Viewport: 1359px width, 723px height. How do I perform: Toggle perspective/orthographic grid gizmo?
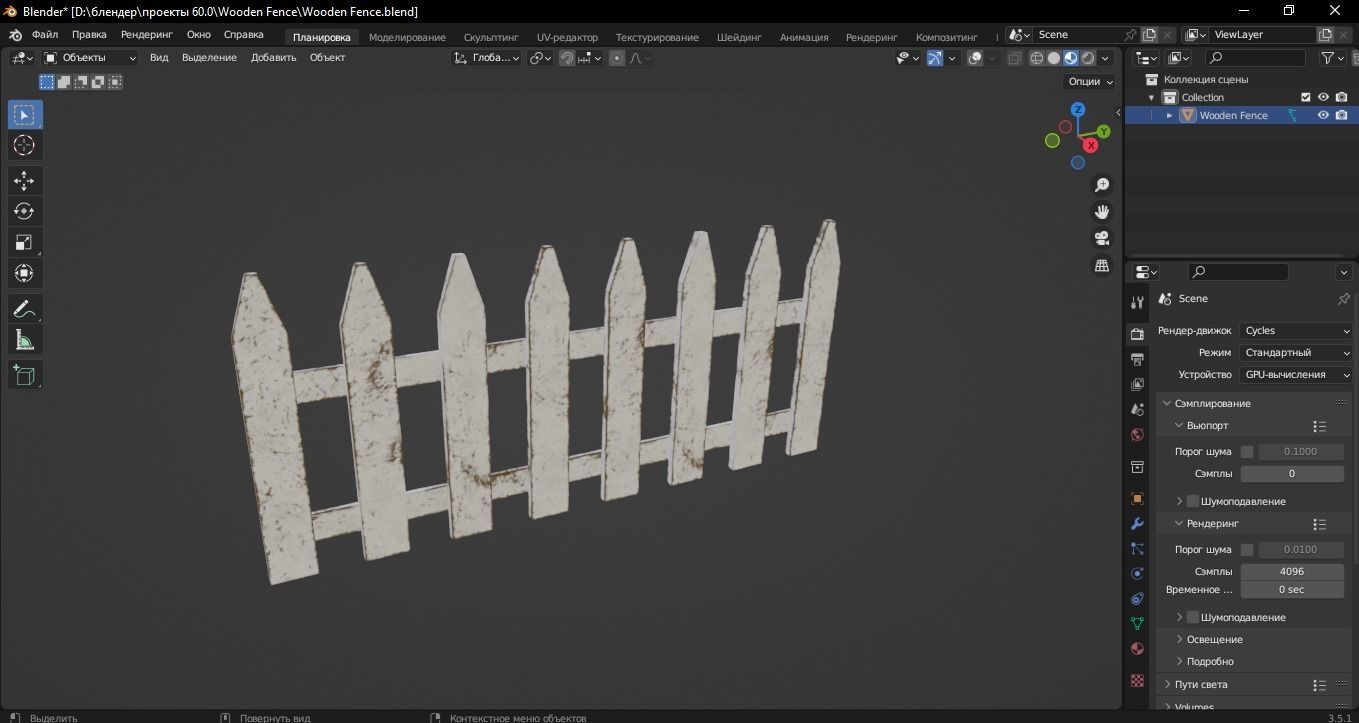tap(1102, 265)
